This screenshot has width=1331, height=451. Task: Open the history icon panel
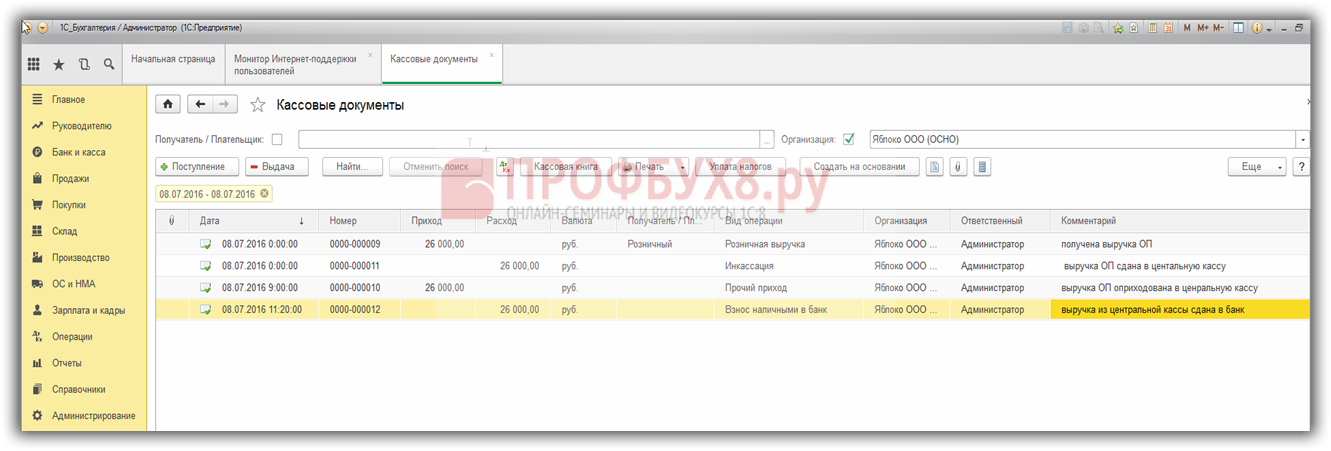(84, 64)
